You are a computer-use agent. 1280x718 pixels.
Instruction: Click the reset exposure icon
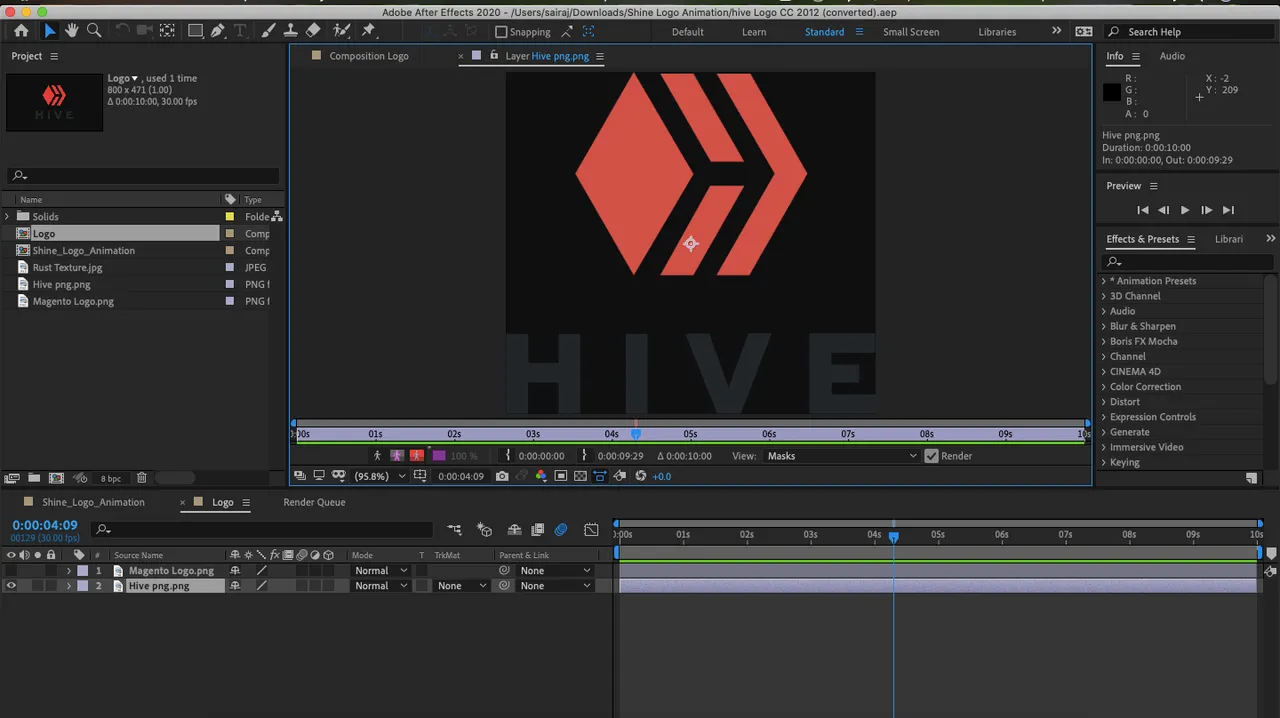(x=641, y=476)
